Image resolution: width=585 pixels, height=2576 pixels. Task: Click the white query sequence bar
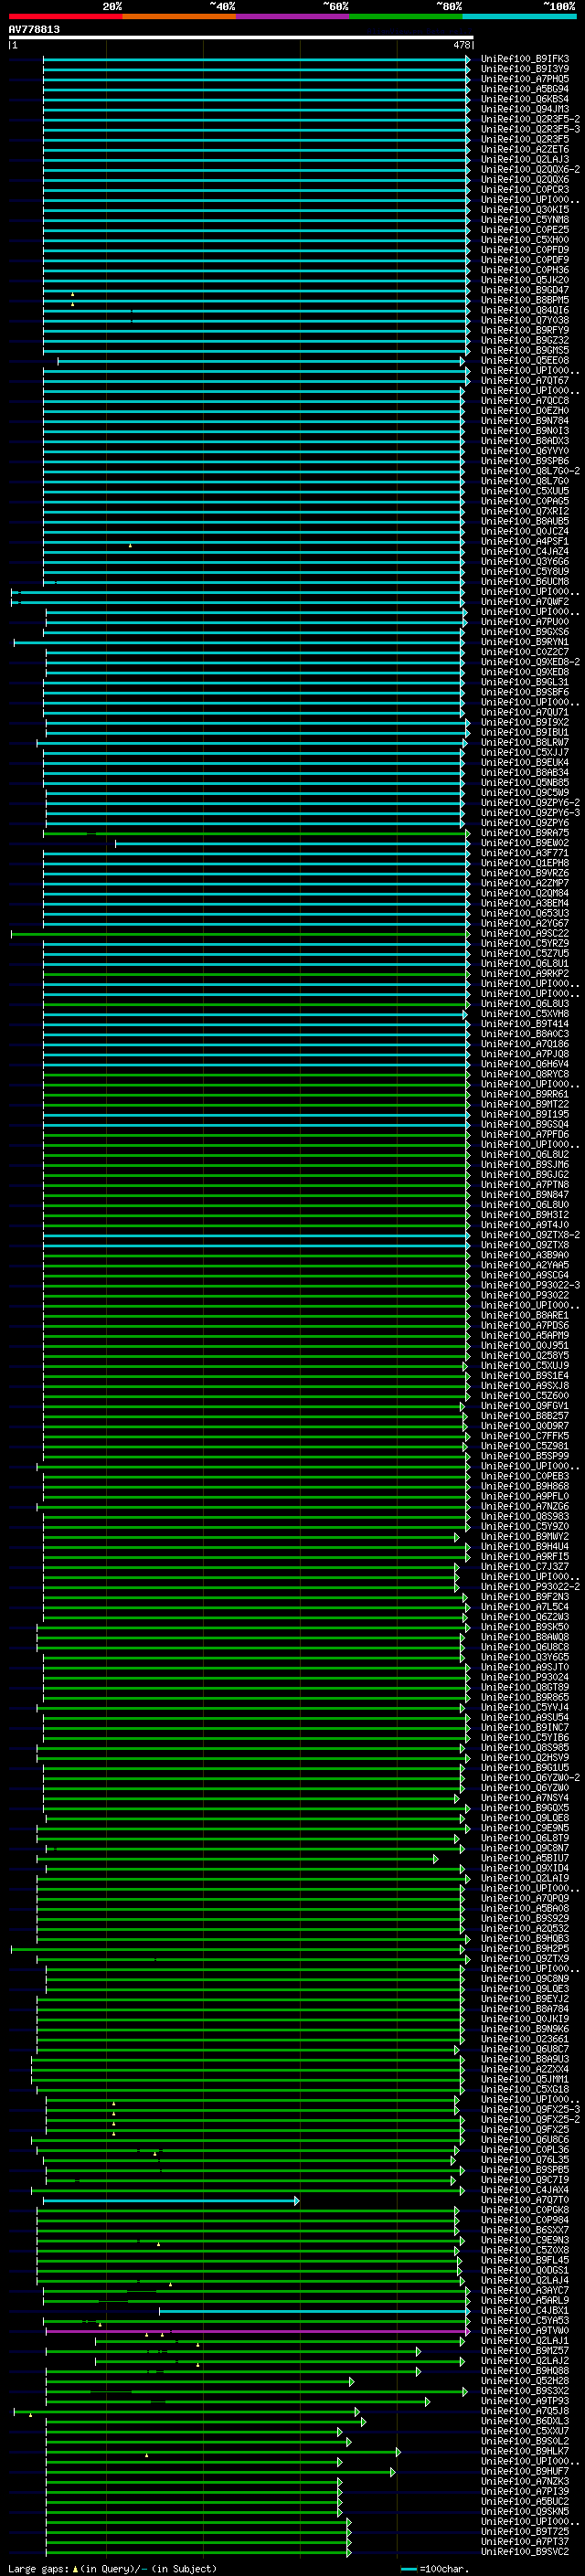(x=241, y=38)
